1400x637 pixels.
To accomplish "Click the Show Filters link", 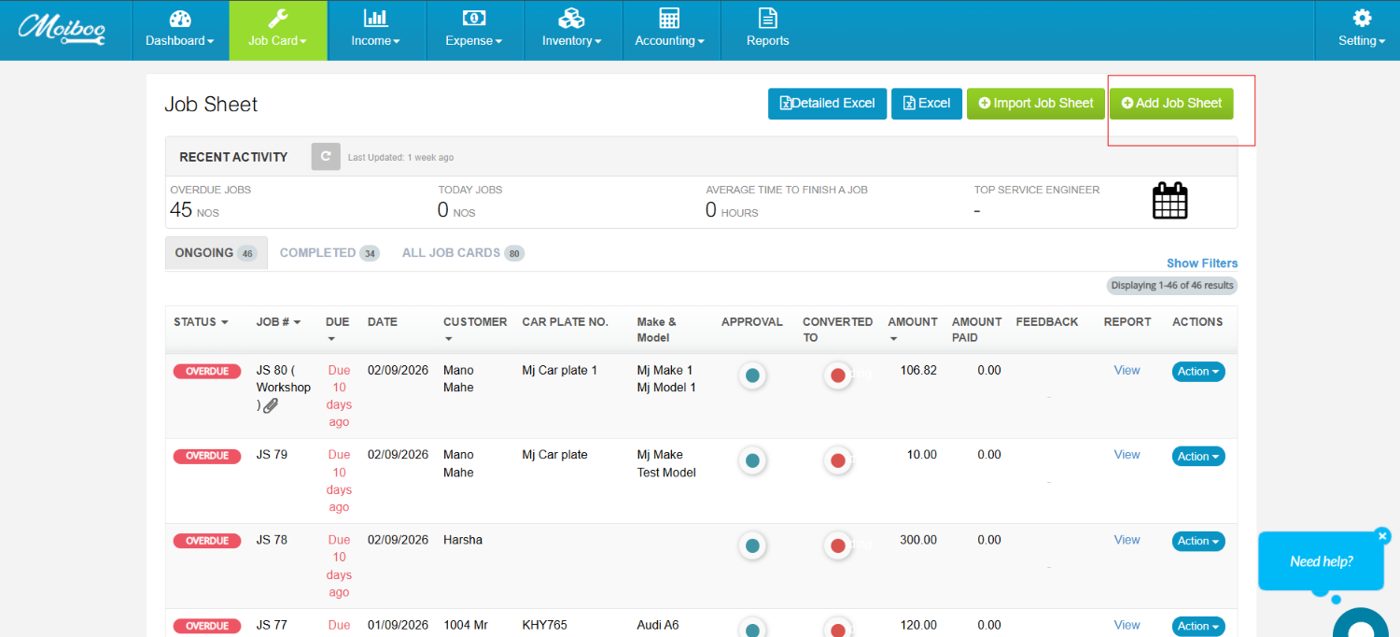I will coord(1202,263).
